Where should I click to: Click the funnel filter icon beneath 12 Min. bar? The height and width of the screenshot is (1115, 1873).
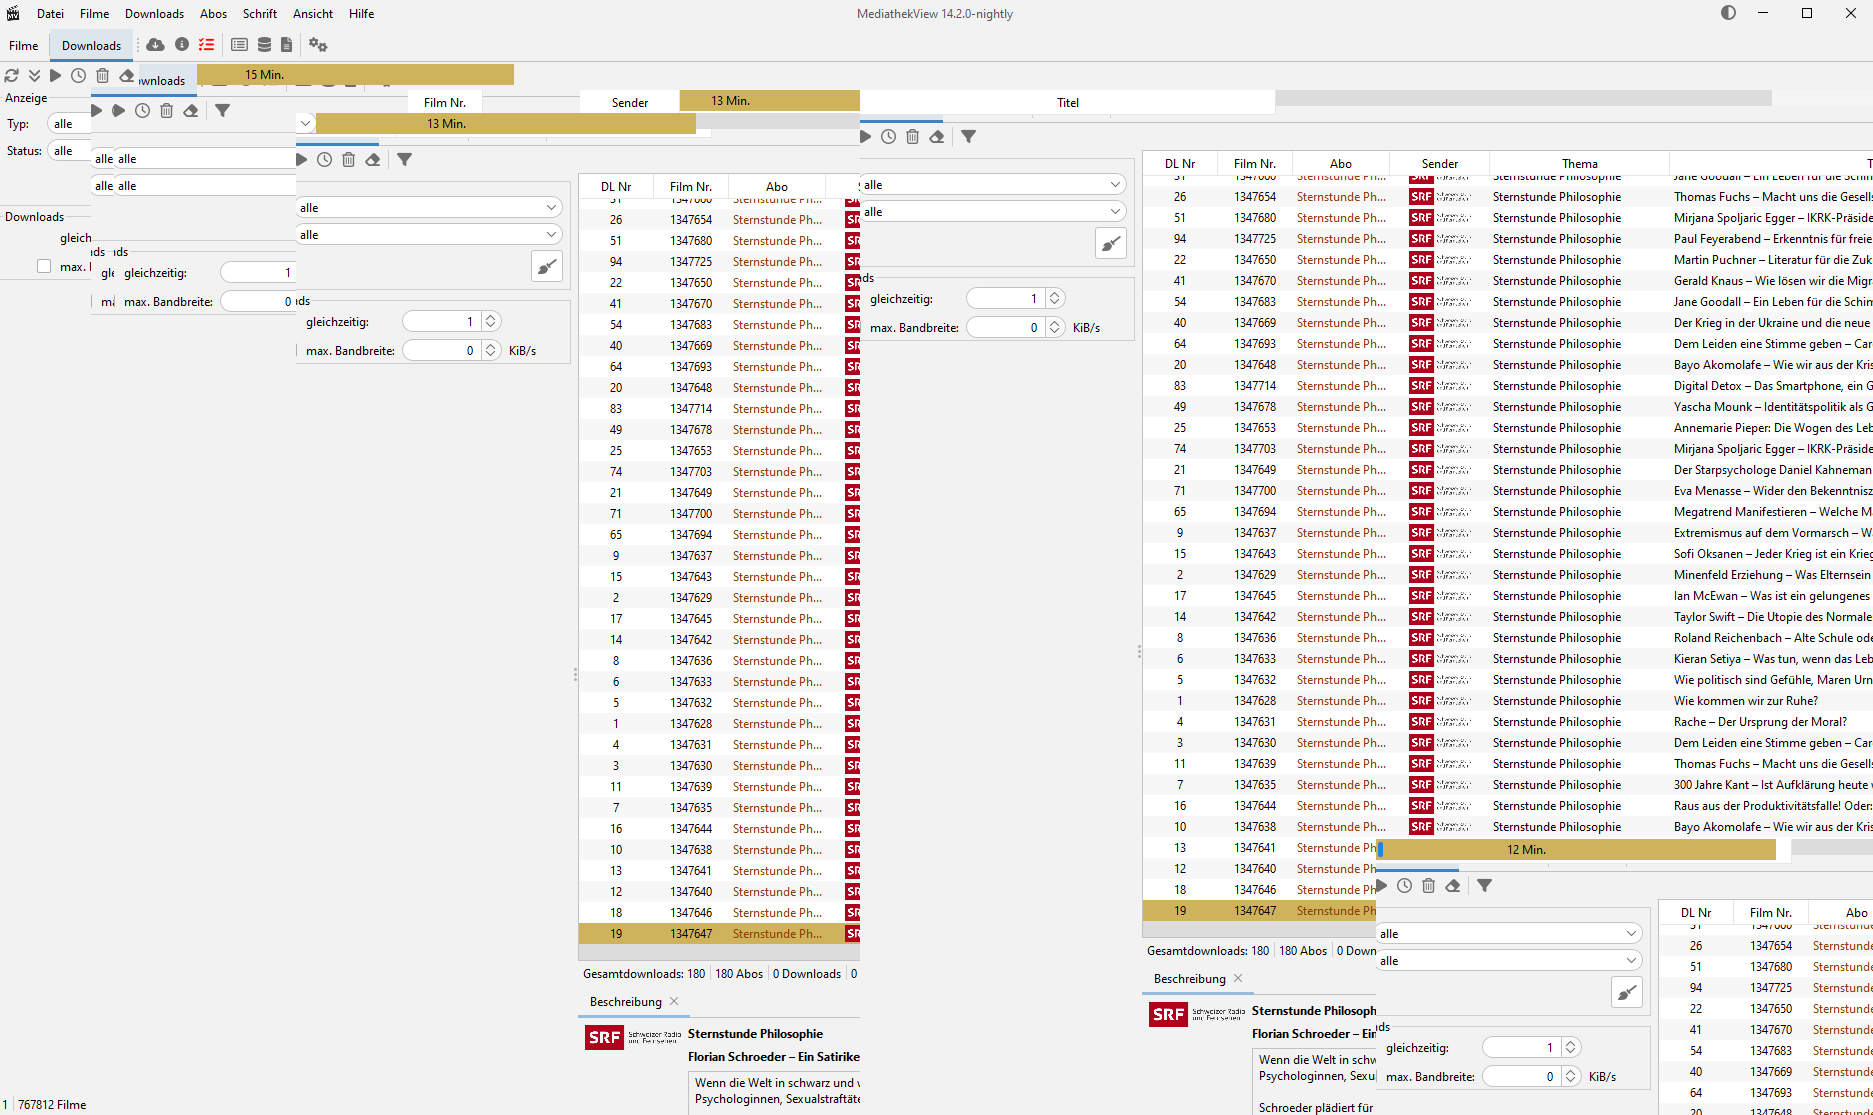(x=1485, y=885)
